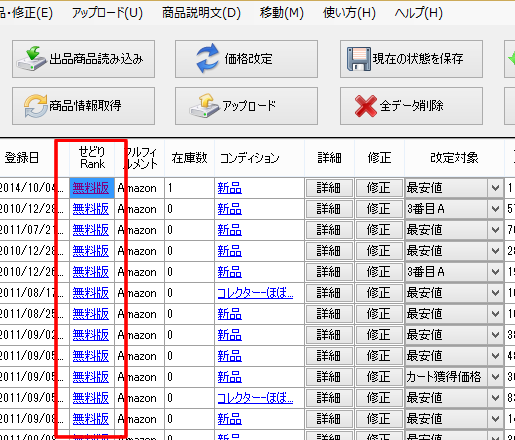Click the 出品商品読み込み download icon
This screenshot has width=515, height=440.
pyautogui.click(x=31, y=58)
